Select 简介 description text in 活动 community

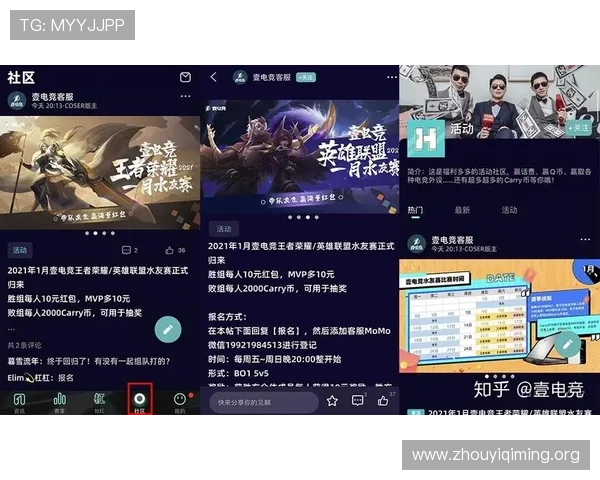pos(499,176)
